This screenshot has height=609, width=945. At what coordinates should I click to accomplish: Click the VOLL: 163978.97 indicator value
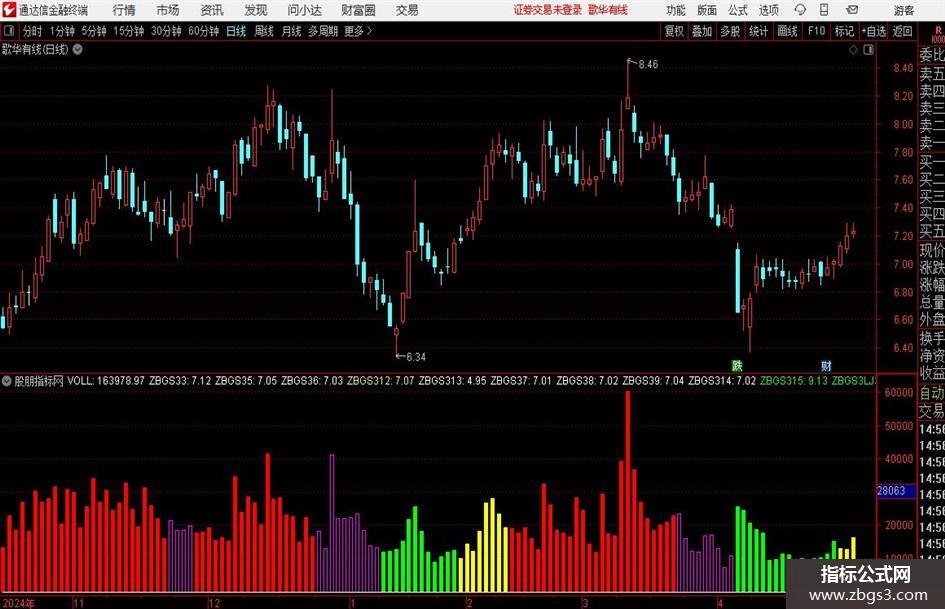105,381
